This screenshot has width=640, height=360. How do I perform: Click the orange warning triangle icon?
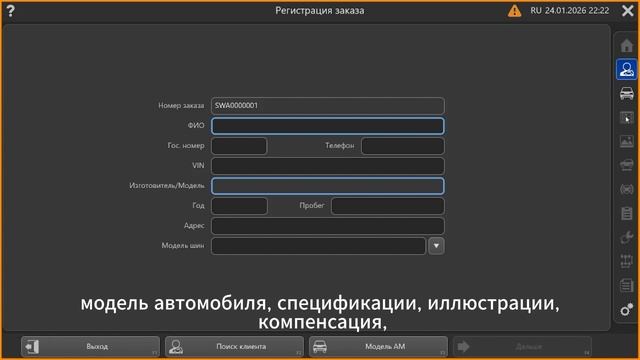coord(514,11)
